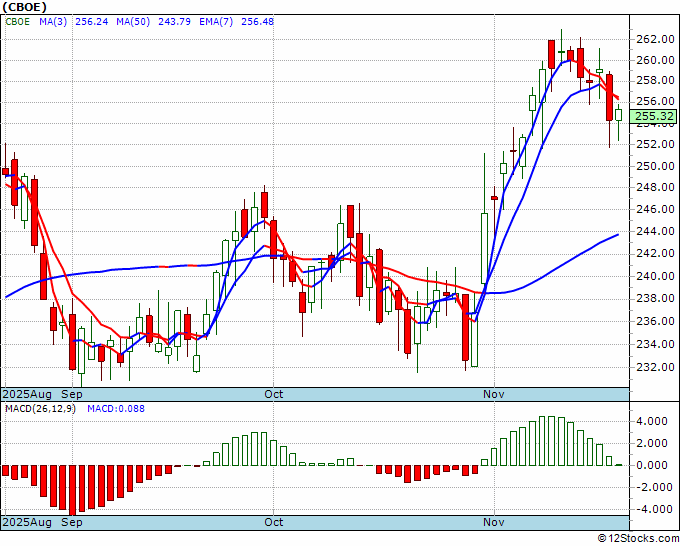Click the 262.00 price axis label
Image resolution: width=680 pixels, height=546 pixels.
click(655, 39)
